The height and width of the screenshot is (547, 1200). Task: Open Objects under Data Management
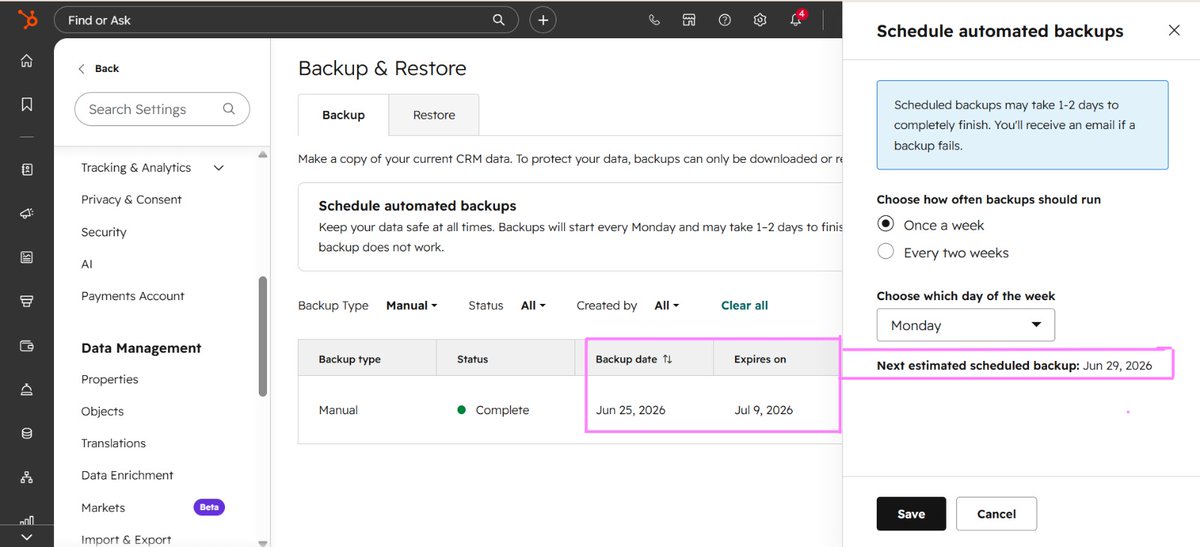point(103,411)
